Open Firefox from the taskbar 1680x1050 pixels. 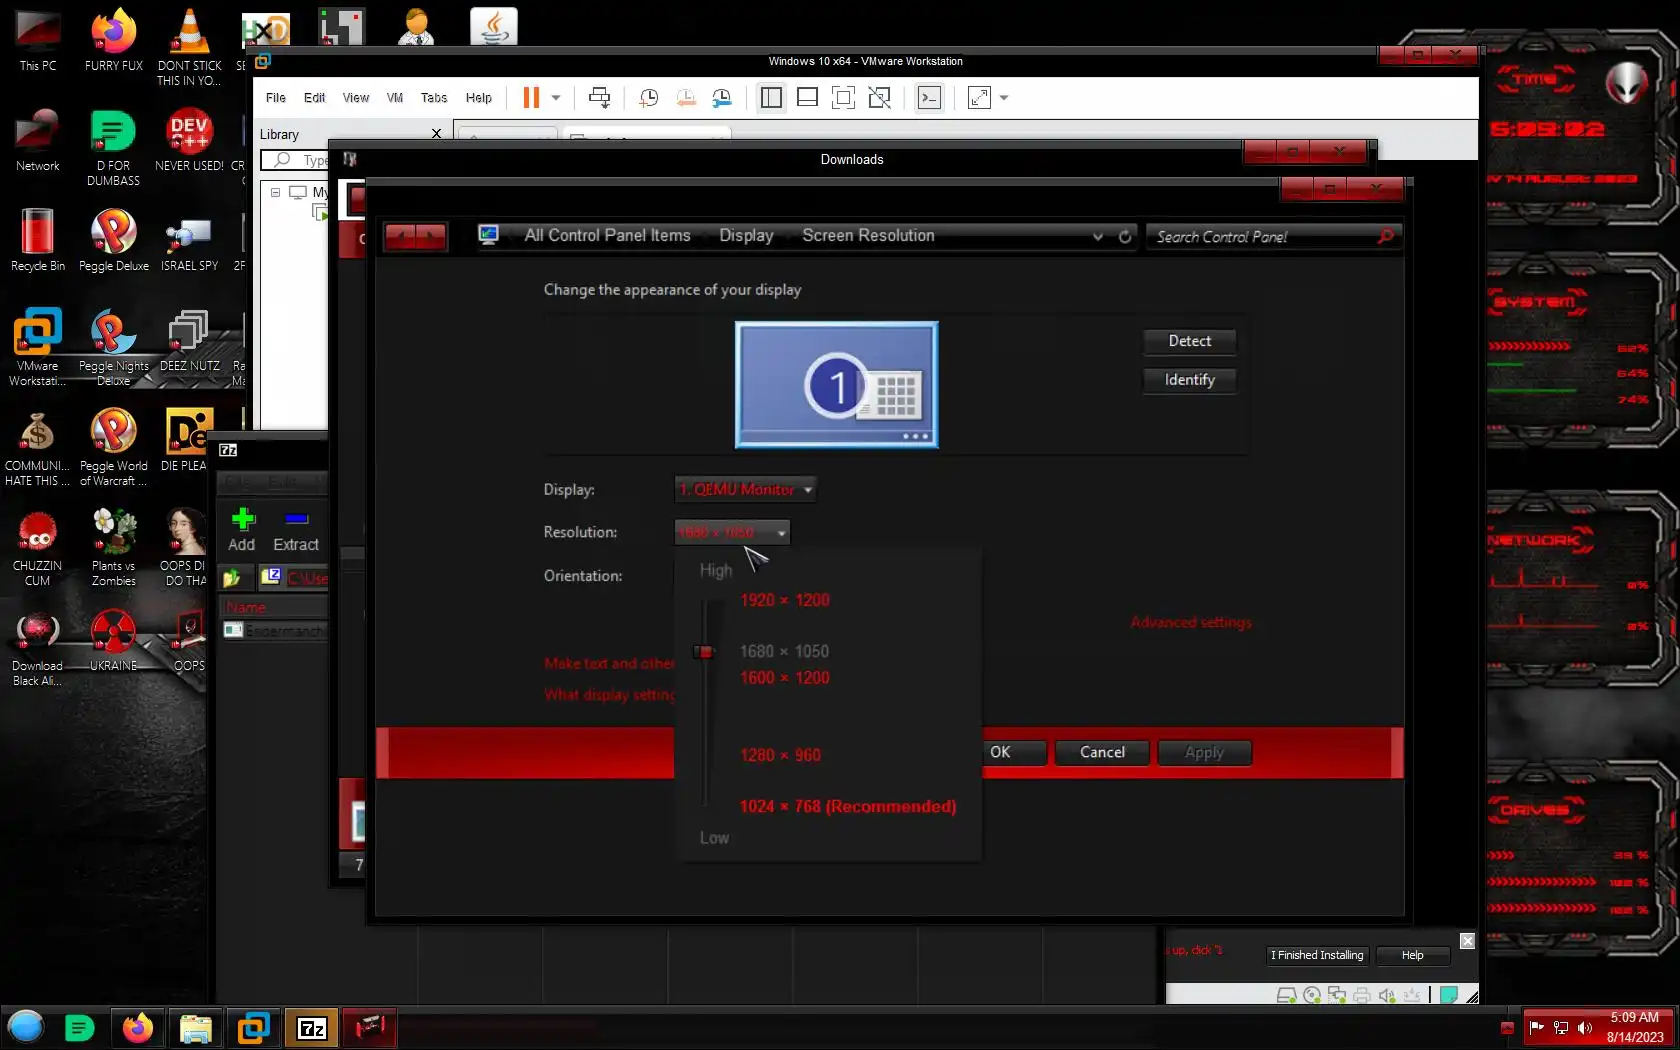[138, 1027]
